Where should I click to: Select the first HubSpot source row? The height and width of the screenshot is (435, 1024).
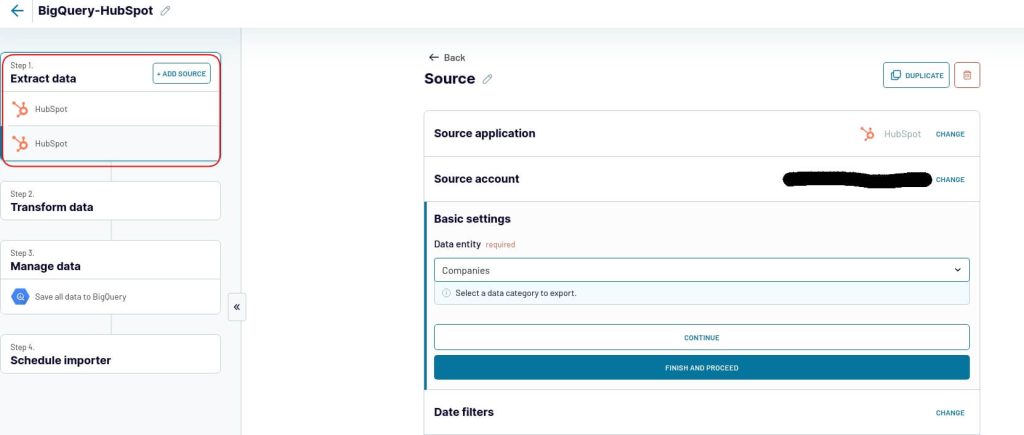point(111,109)
